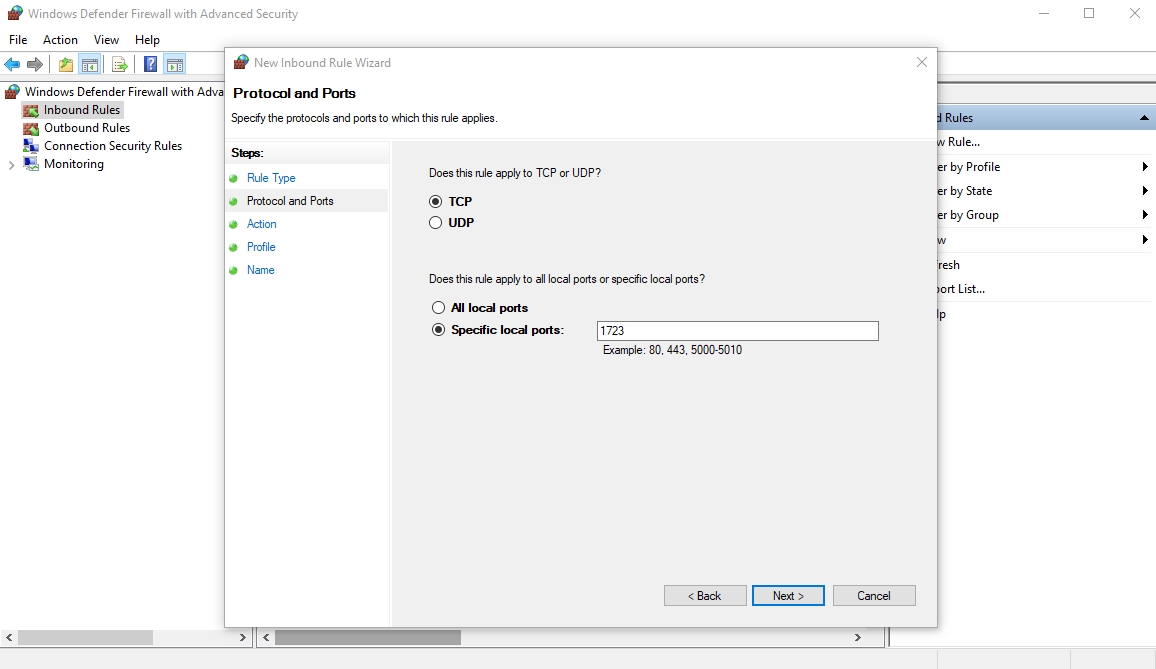
Task: Open the Filter by Profile submenu arrow
Action: (1145, 167)
